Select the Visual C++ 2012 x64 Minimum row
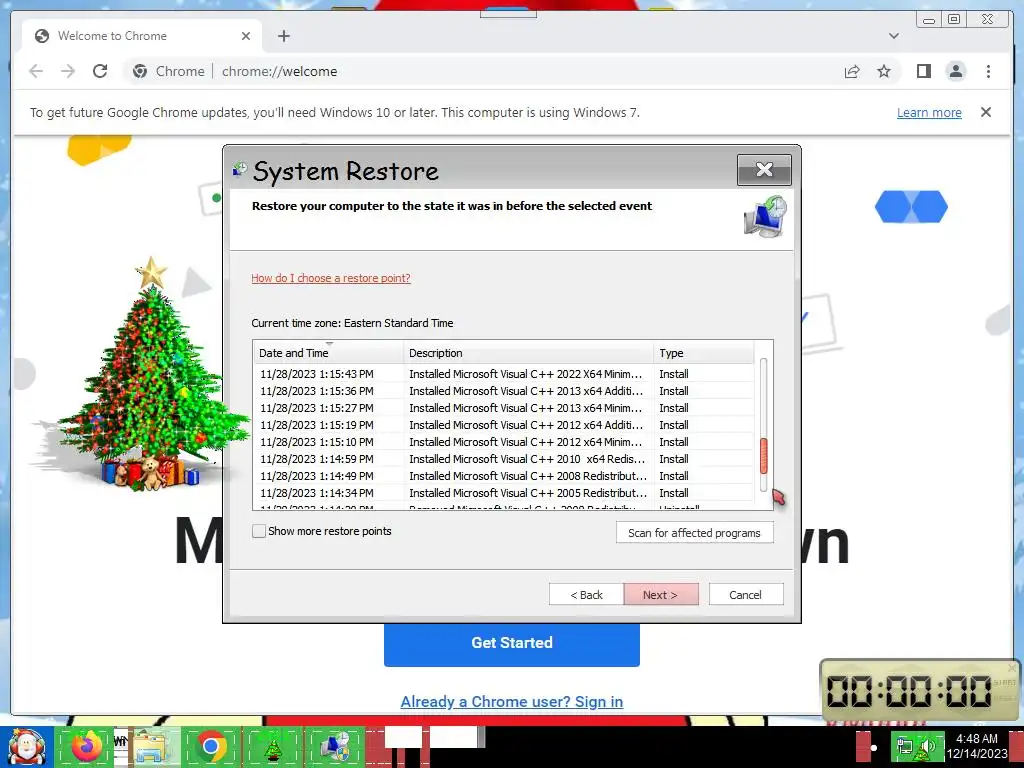Viewport: 1024px width, 768px height. coord(504,442)
